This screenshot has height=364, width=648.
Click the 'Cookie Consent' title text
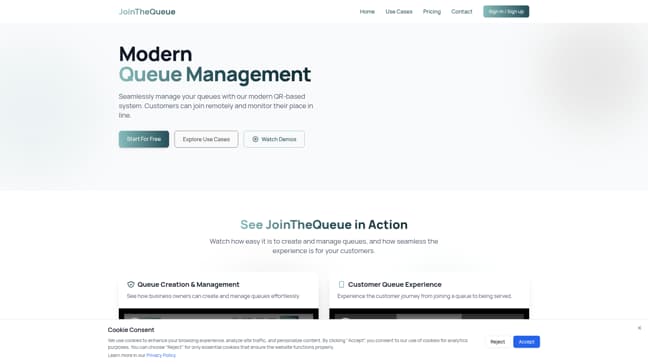[131, 330]
